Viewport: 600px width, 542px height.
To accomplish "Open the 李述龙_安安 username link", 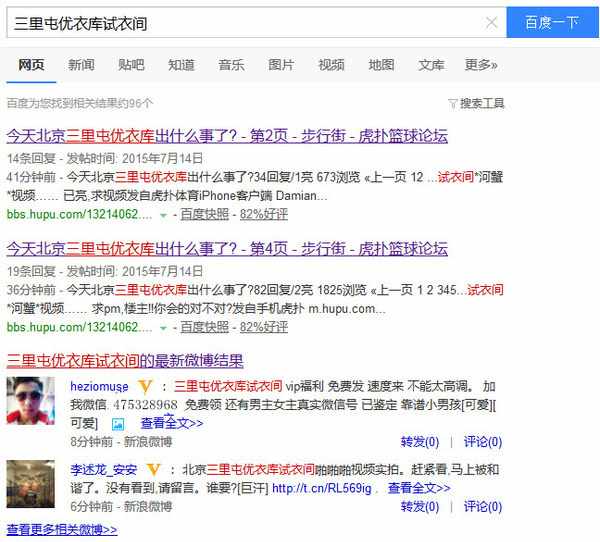I will [103, 470].
